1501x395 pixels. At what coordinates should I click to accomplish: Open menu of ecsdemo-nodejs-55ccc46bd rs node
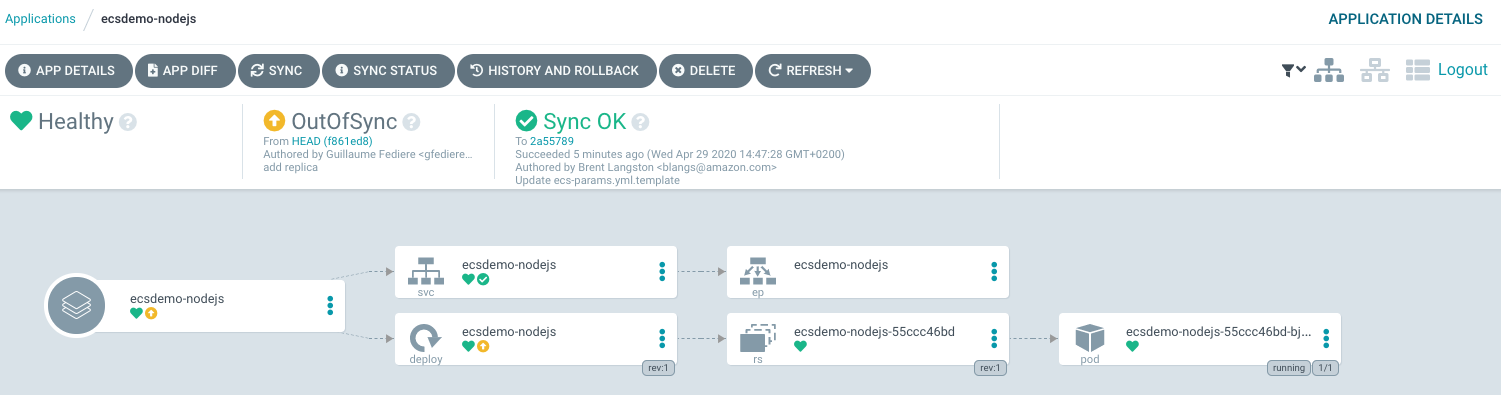pos(994,338)
